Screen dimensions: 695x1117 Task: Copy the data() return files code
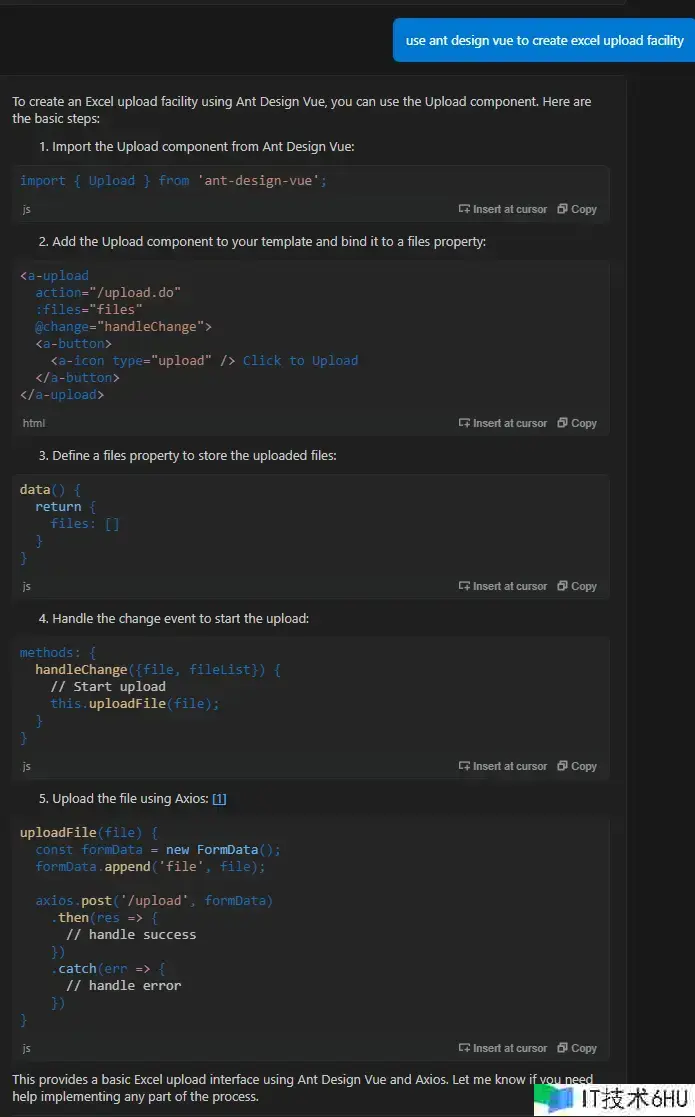coord(577,586)
